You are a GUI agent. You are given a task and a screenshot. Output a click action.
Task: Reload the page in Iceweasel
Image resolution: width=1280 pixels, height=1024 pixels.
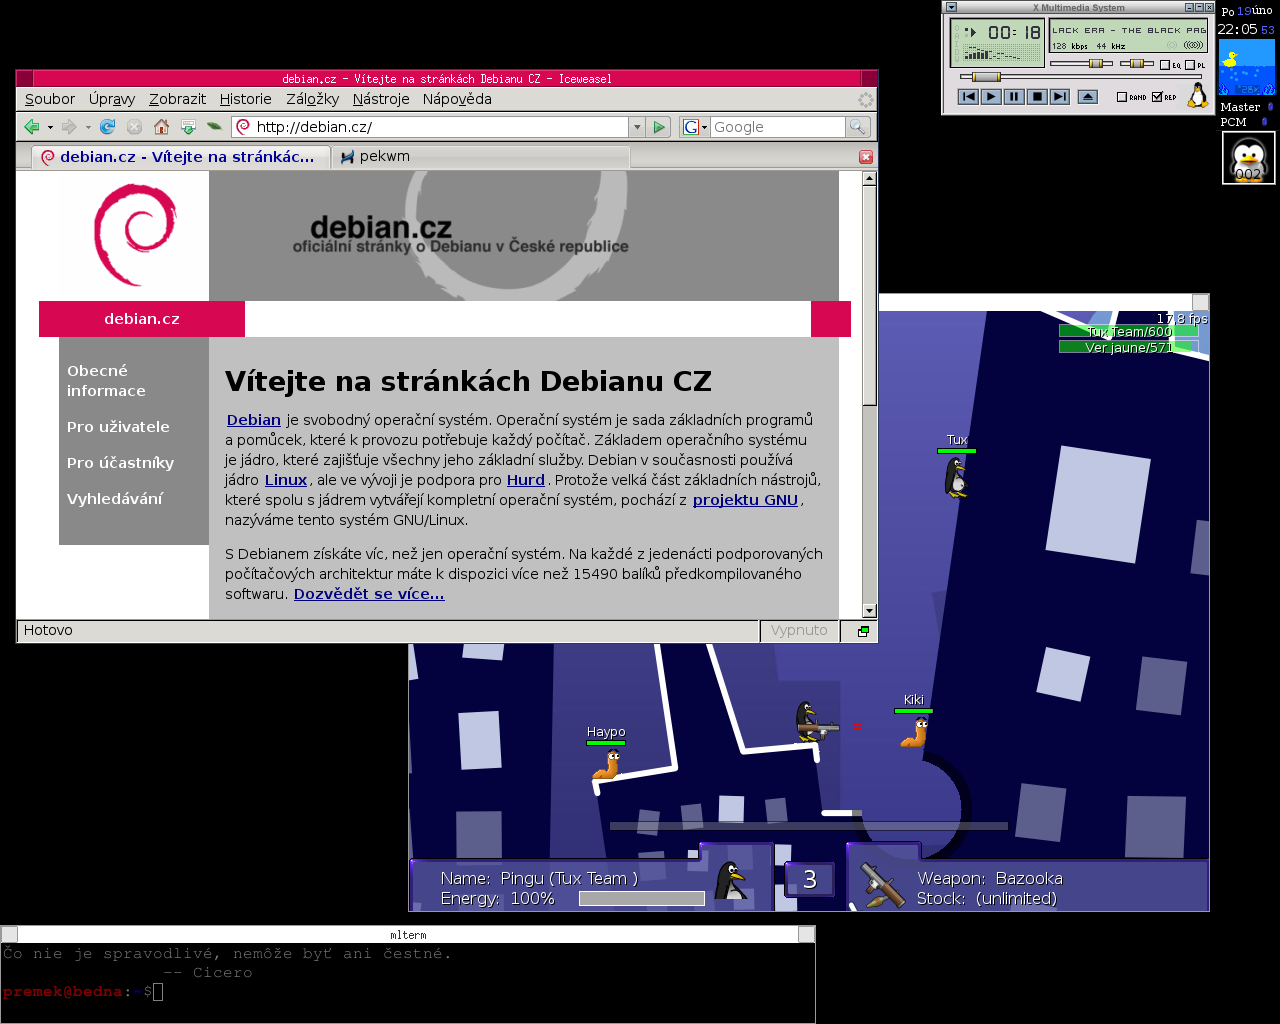pyautogui.click(x=107, y=127)
